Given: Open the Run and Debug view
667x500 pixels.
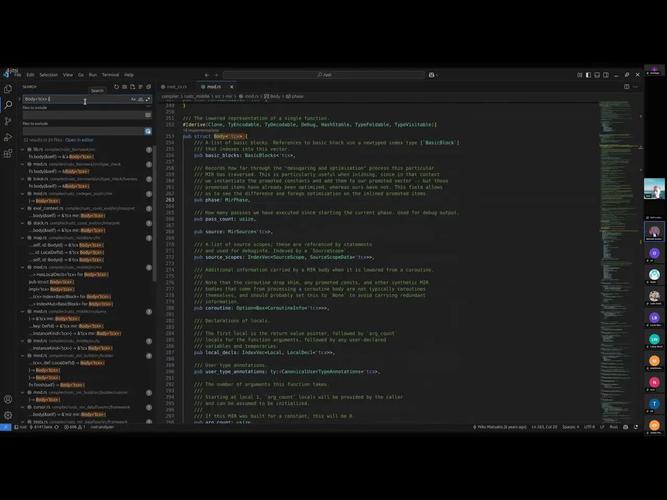Looking at the screenshot, I should [8, 137].
